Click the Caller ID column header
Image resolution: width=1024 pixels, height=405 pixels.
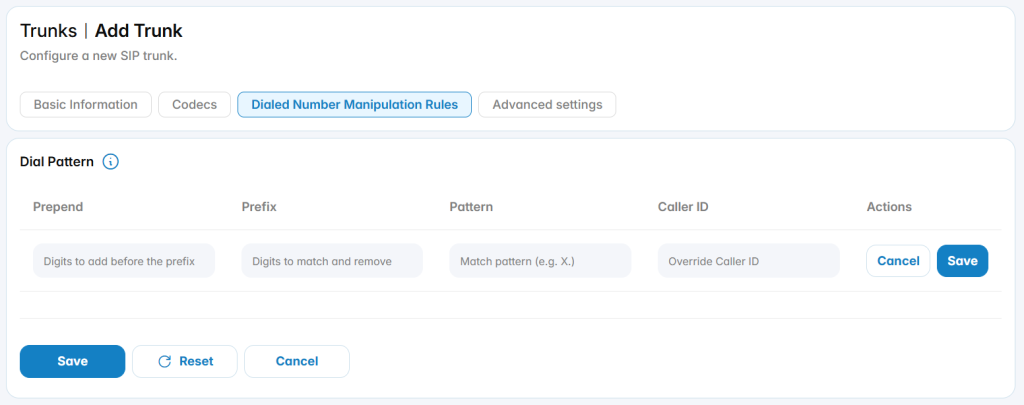[683, 206]
